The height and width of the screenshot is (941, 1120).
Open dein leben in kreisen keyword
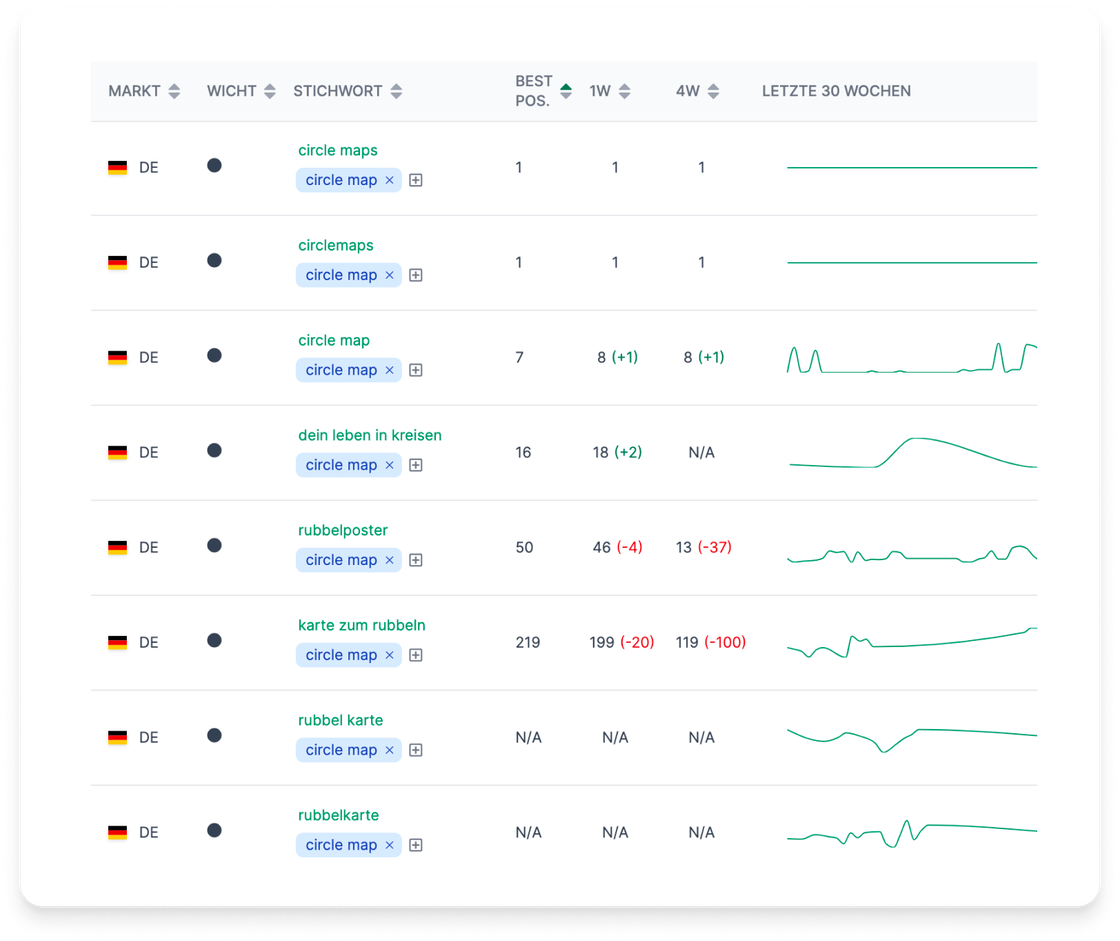point(369,436)
